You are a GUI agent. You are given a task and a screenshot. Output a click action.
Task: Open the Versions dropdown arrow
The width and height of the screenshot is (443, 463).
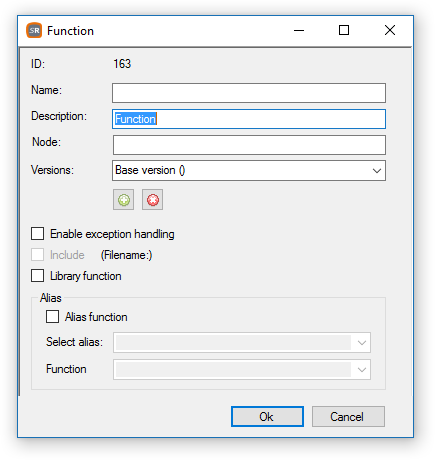(377, 171)
